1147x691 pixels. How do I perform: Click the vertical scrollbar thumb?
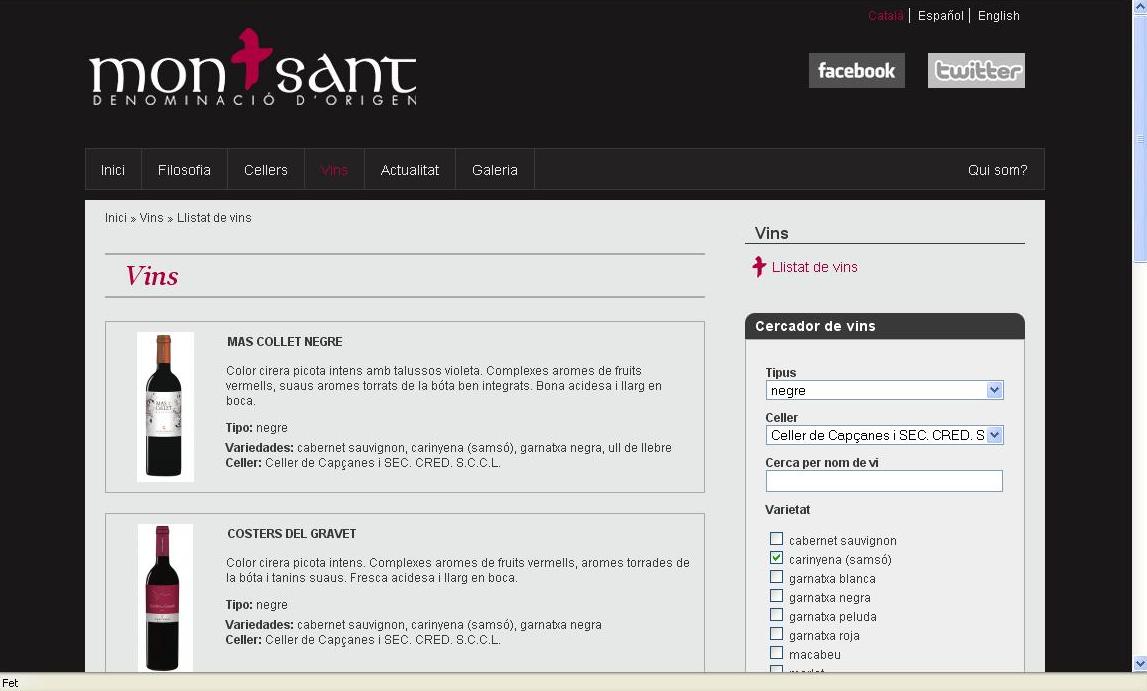[x=1140, y=137]
